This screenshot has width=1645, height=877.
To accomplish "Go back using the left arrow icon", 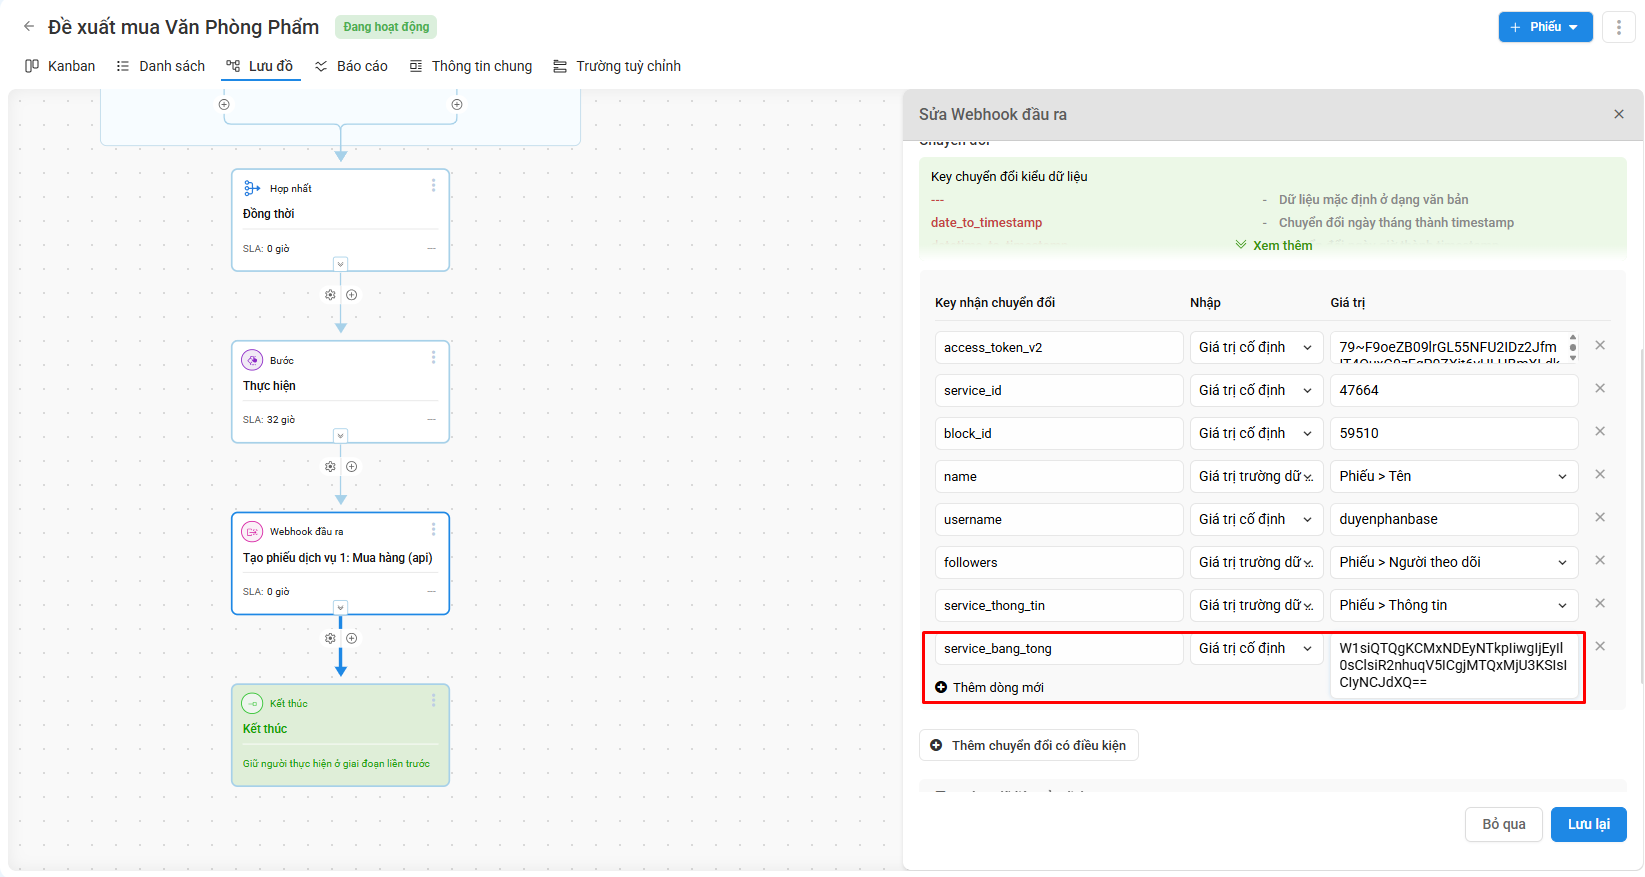I will point(29,27).
